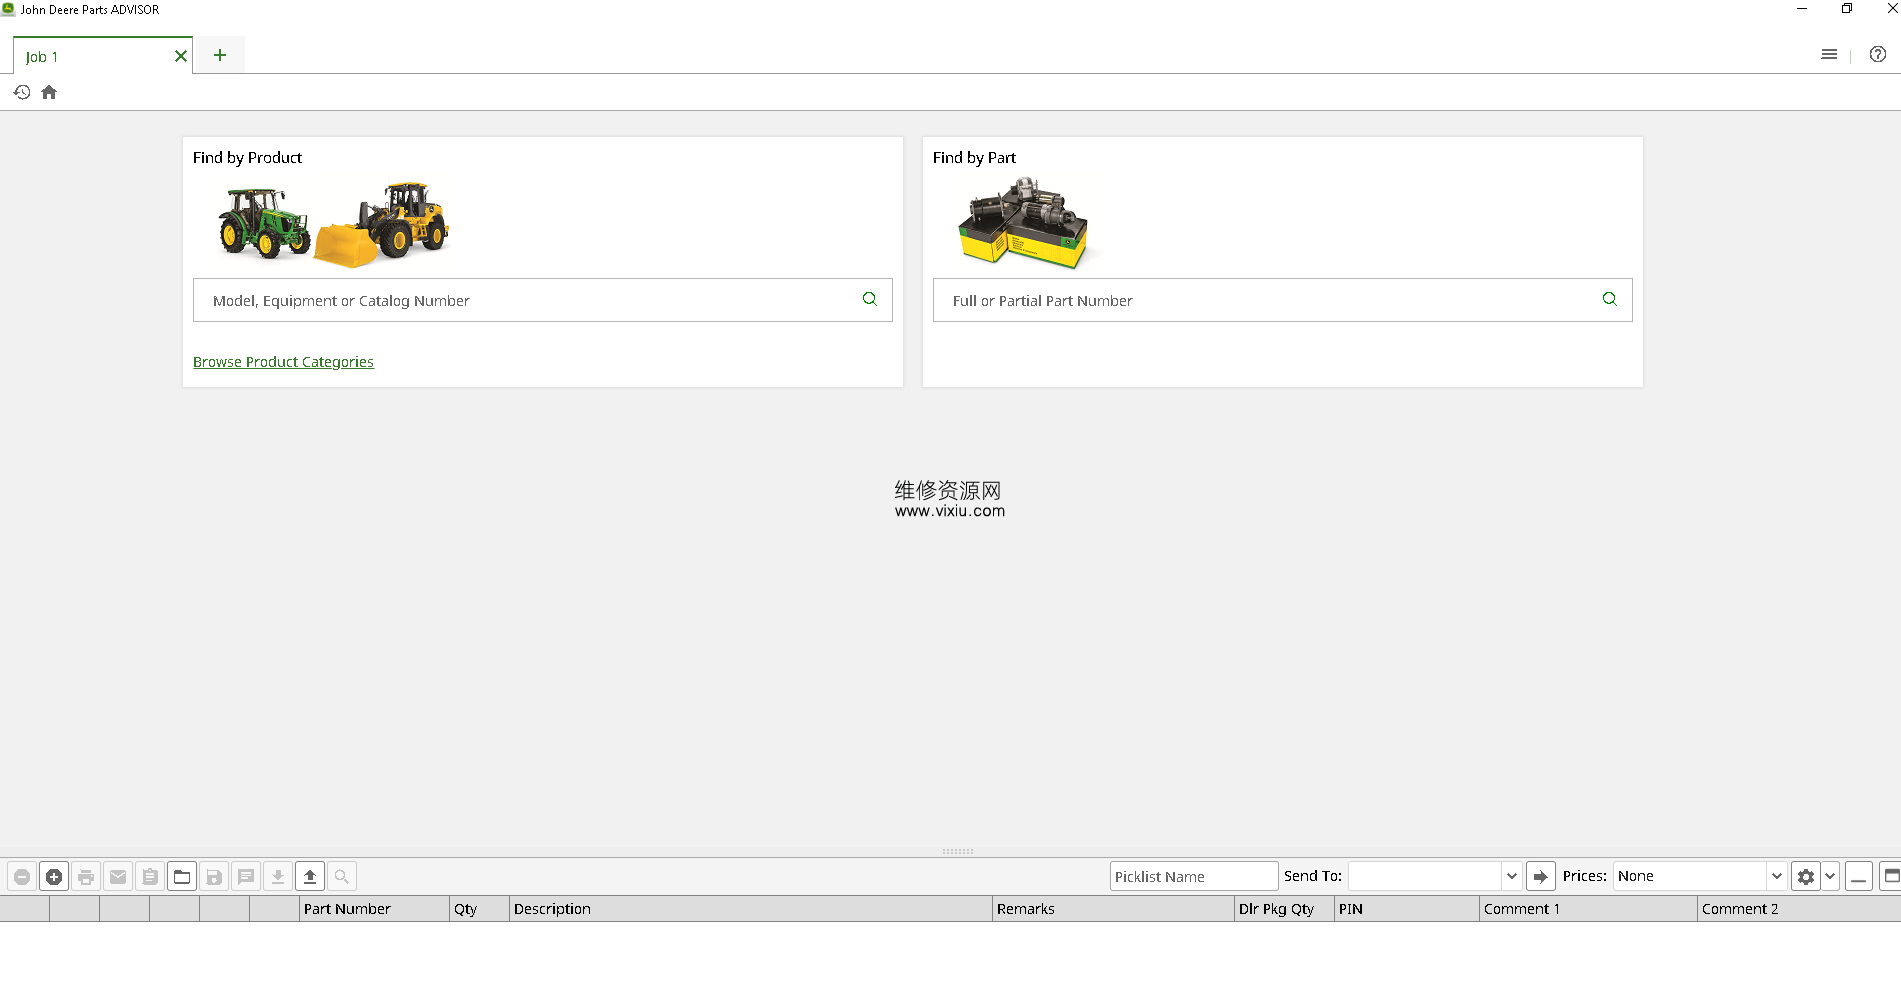This screenshot has width=1901, height=1000.
Task: Click the Comment 2 column header
Action: 1799,909
